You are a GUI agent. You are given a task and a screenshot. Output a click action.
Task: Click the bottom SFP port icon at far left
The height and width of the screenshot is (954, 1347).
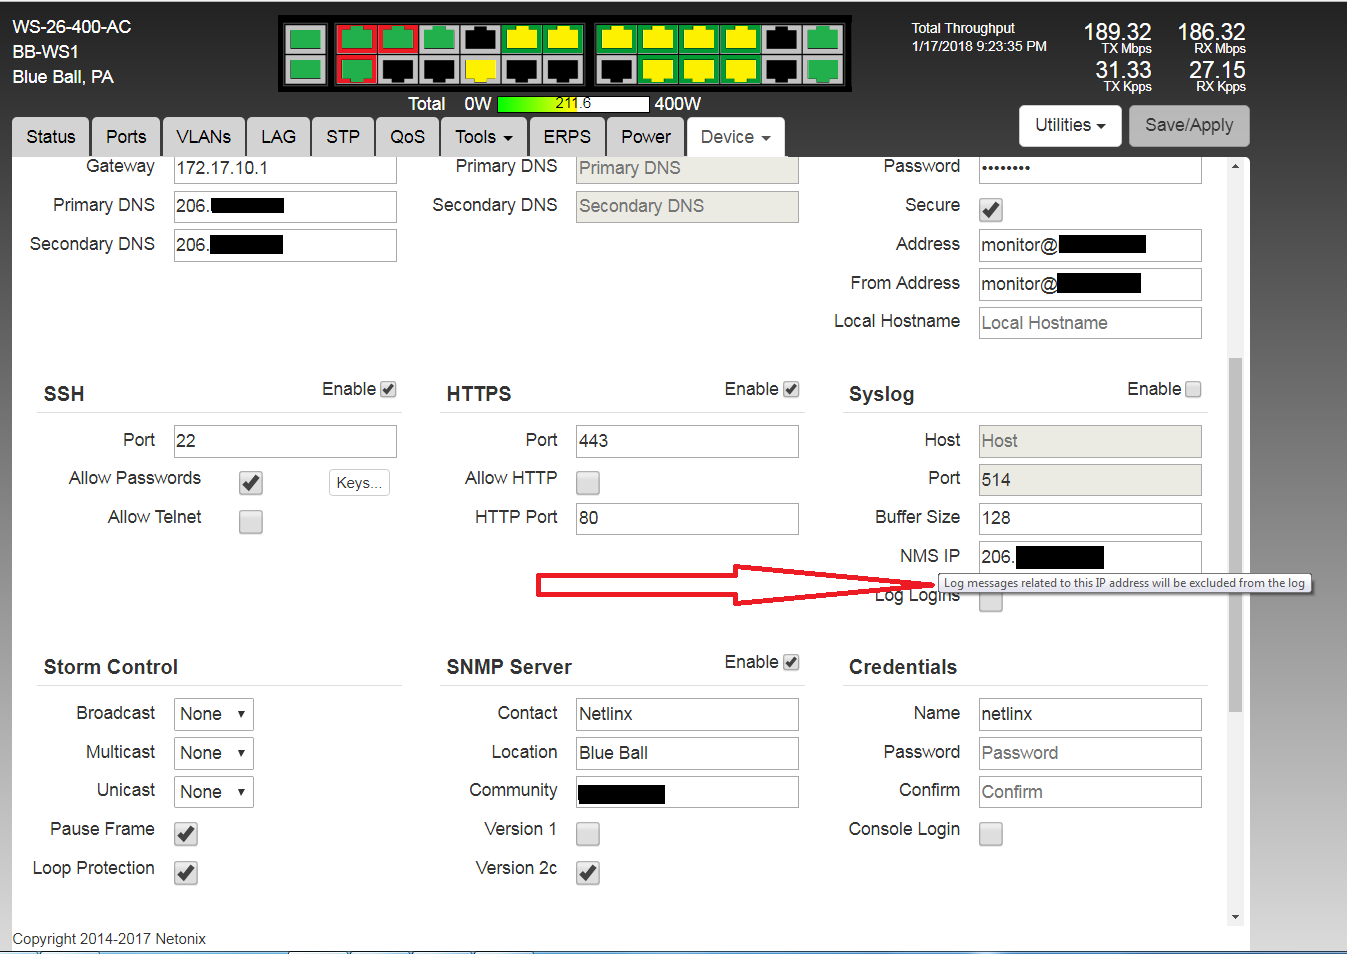(x=305, y=70)
